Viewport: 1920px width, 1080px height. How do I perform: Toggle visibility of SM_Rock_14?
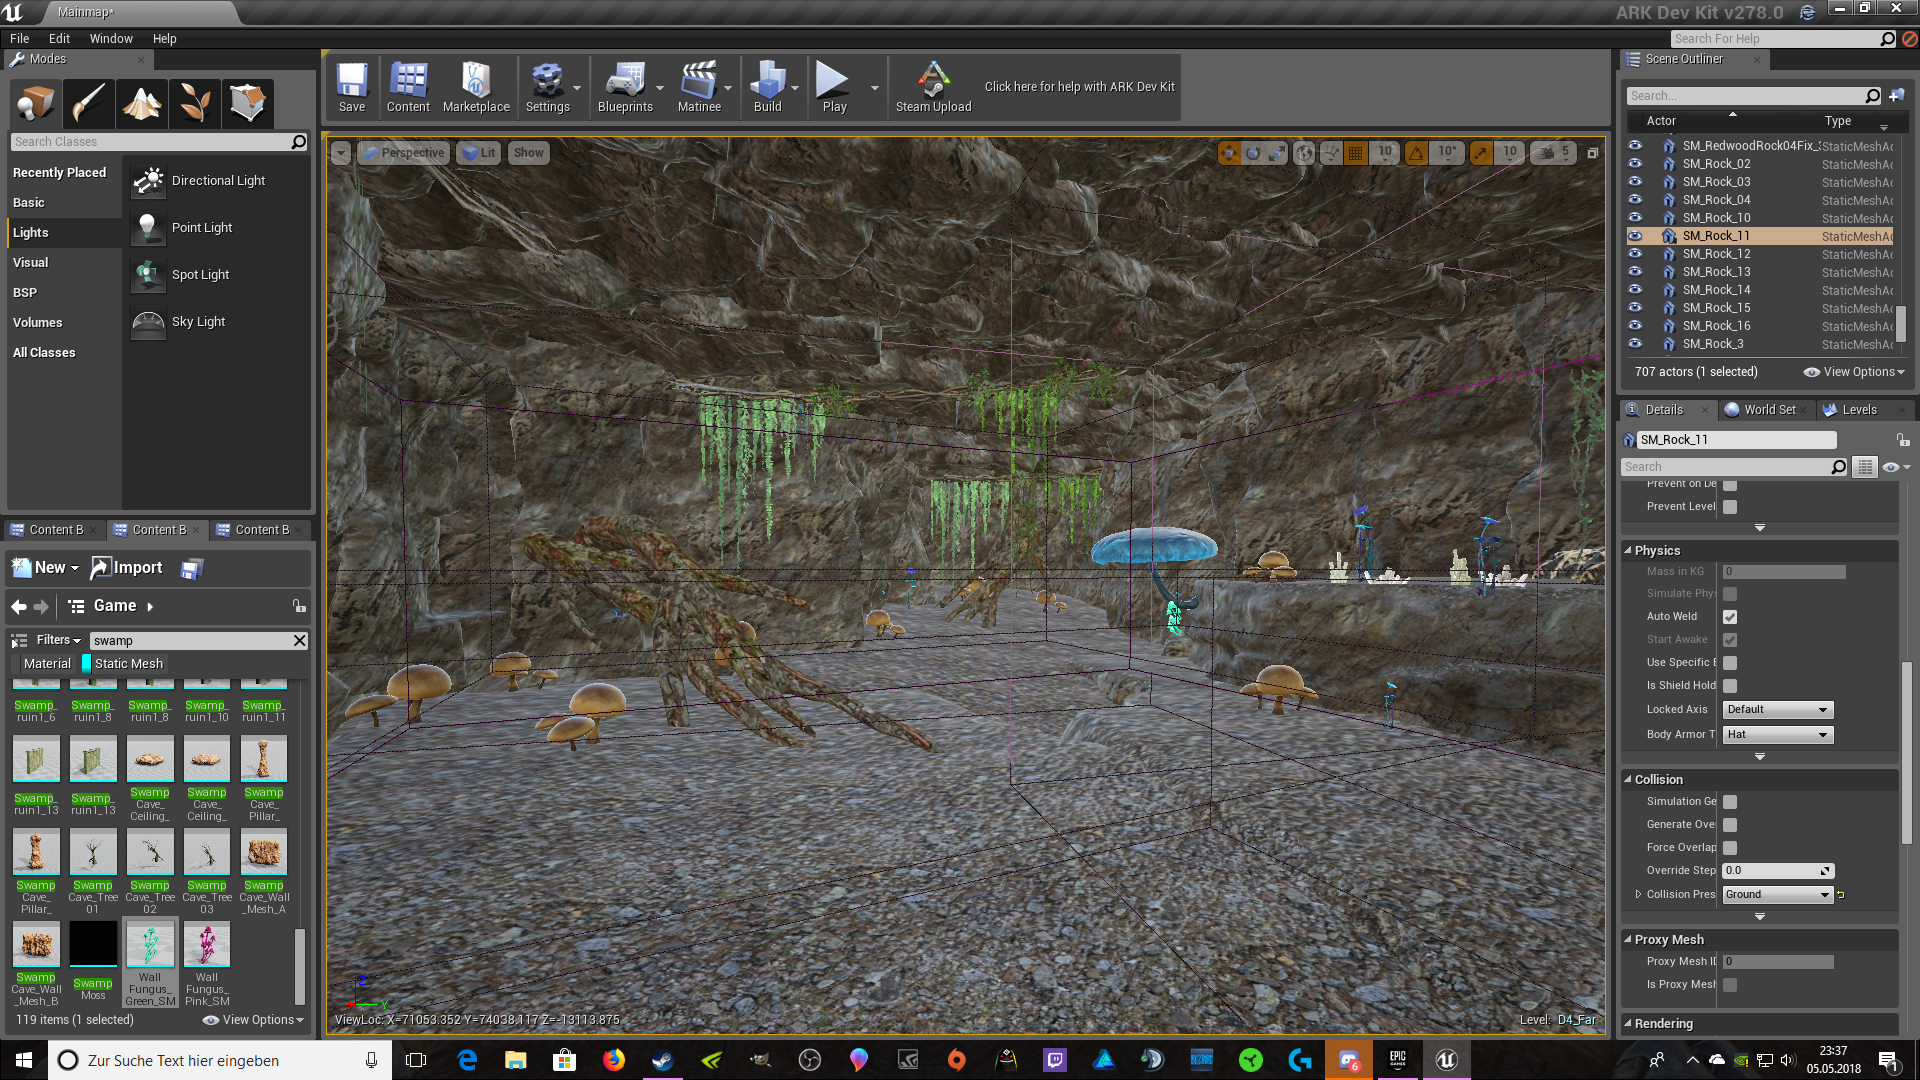pos(1635,290)
